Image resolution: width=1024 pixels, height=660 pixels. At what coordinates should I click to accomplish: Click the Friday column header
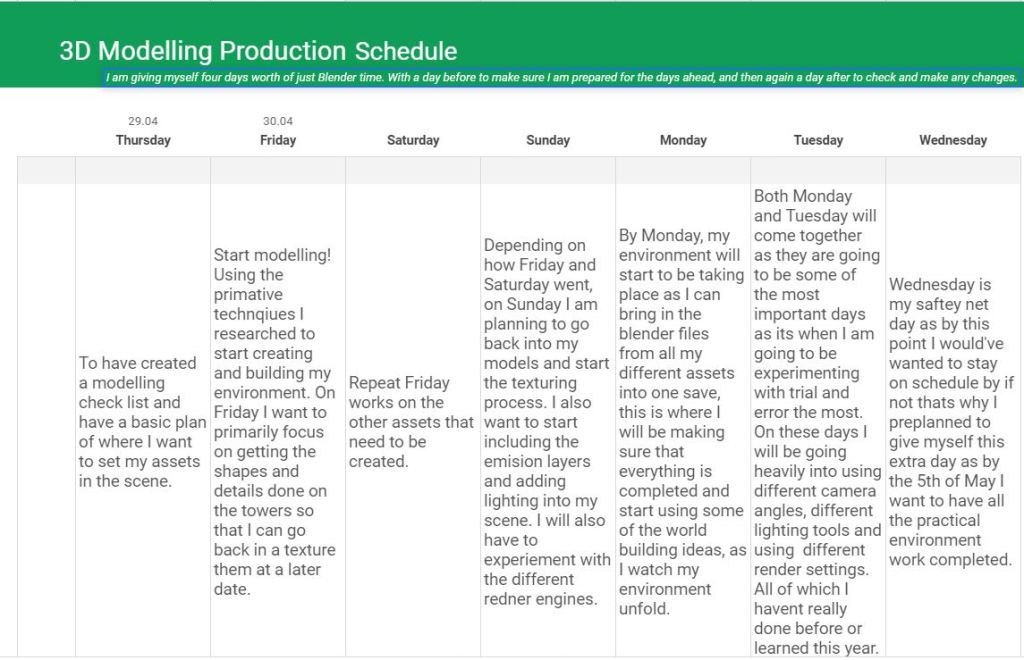tap(278, 141)
